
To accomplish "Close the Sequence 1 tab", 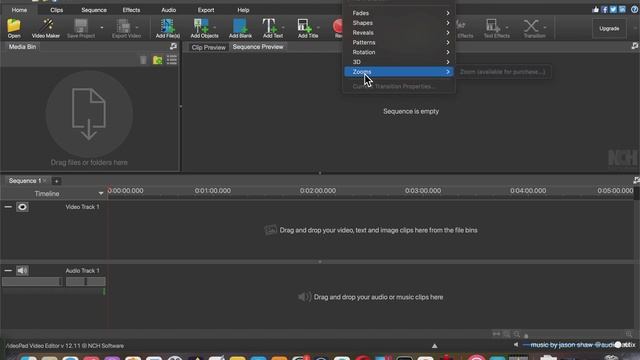I will pyautogui.click(x=45, y=180).
